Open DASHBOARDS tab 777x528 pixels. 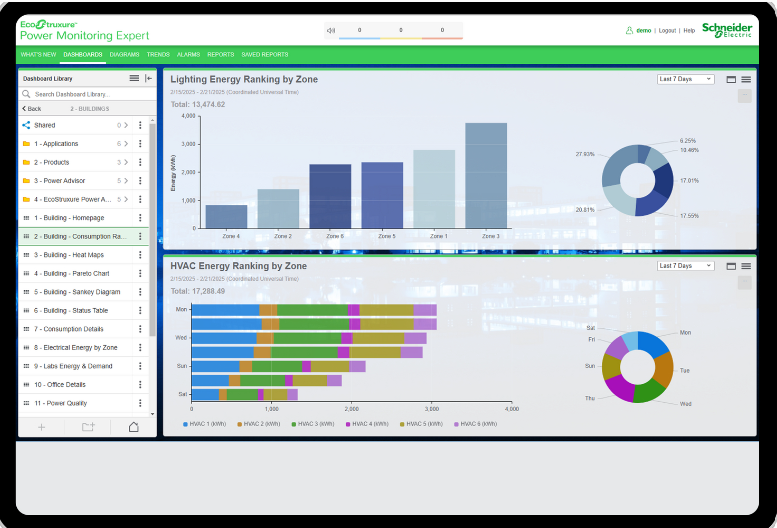point(83,54)
